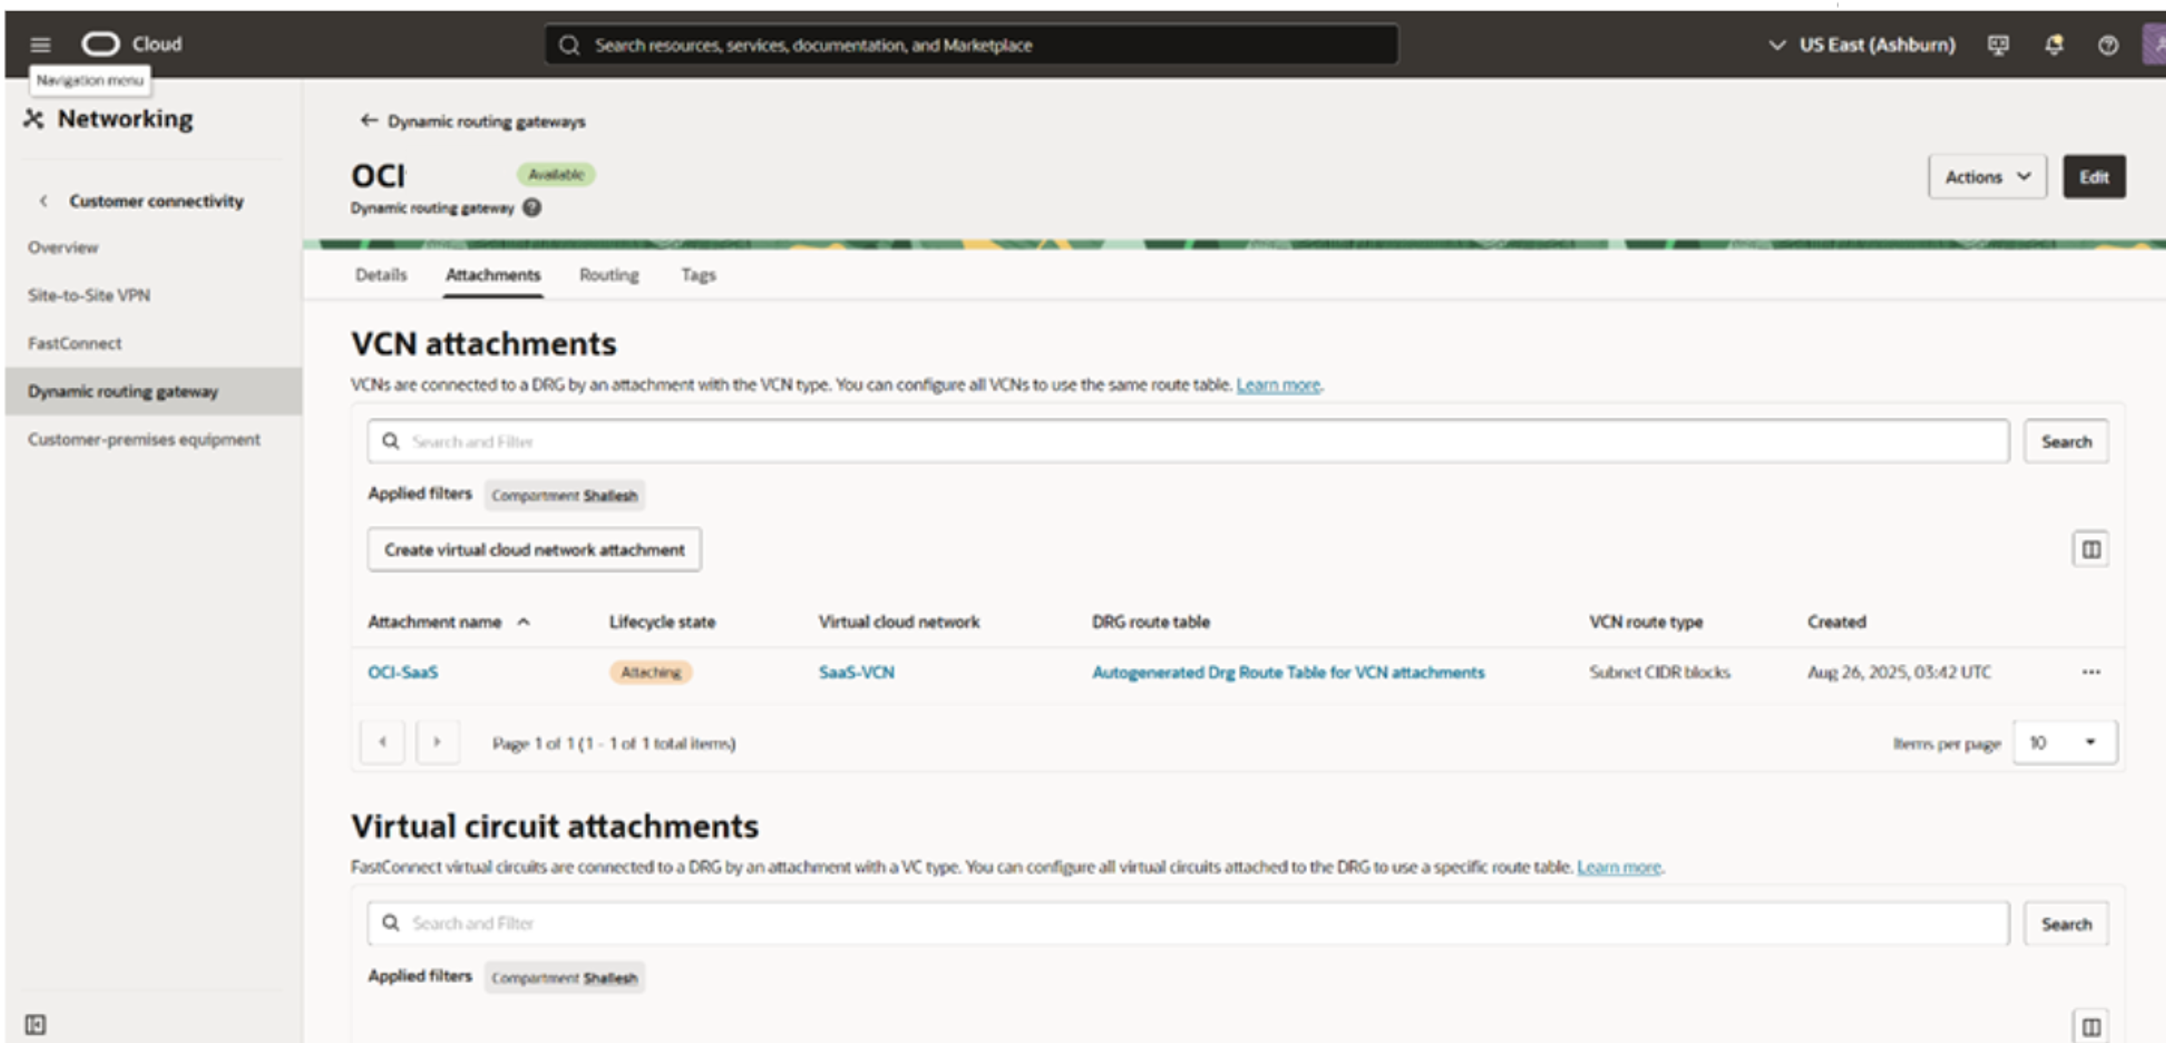Switch to the Routing tab

608,275
